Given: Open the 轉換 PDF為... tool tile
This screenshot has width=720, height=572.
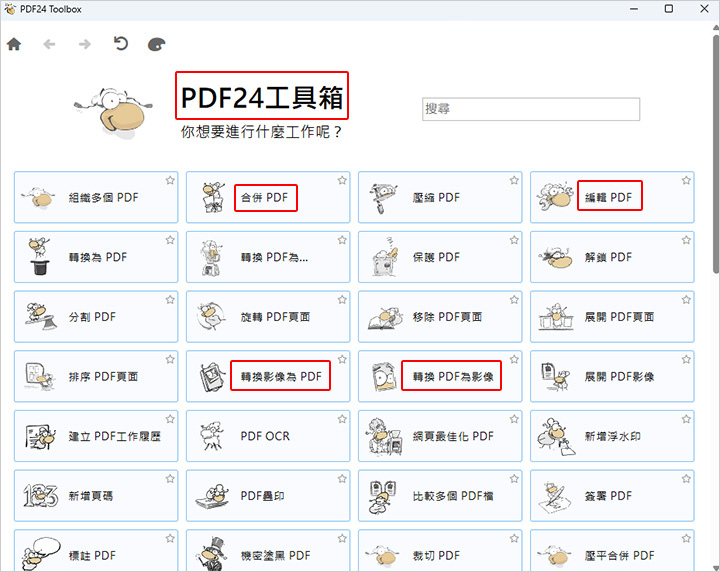Looking at the screenshot, I should point(268,257).
